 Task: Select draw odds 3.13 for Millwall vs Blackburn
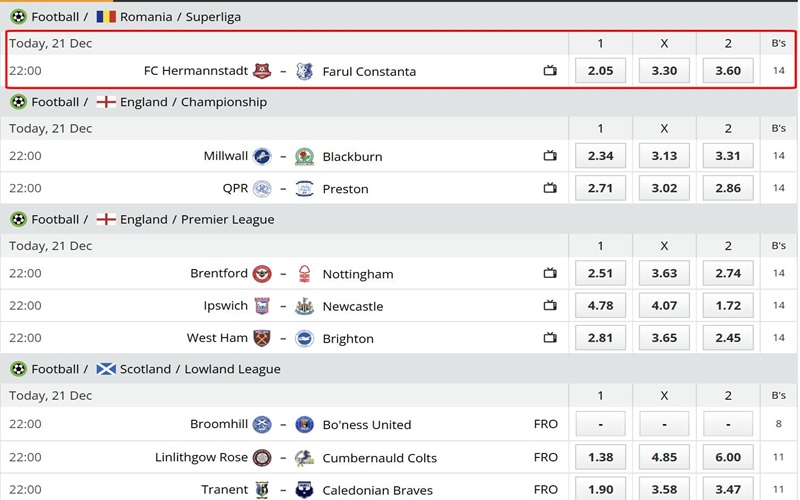[x=664, y=156]
